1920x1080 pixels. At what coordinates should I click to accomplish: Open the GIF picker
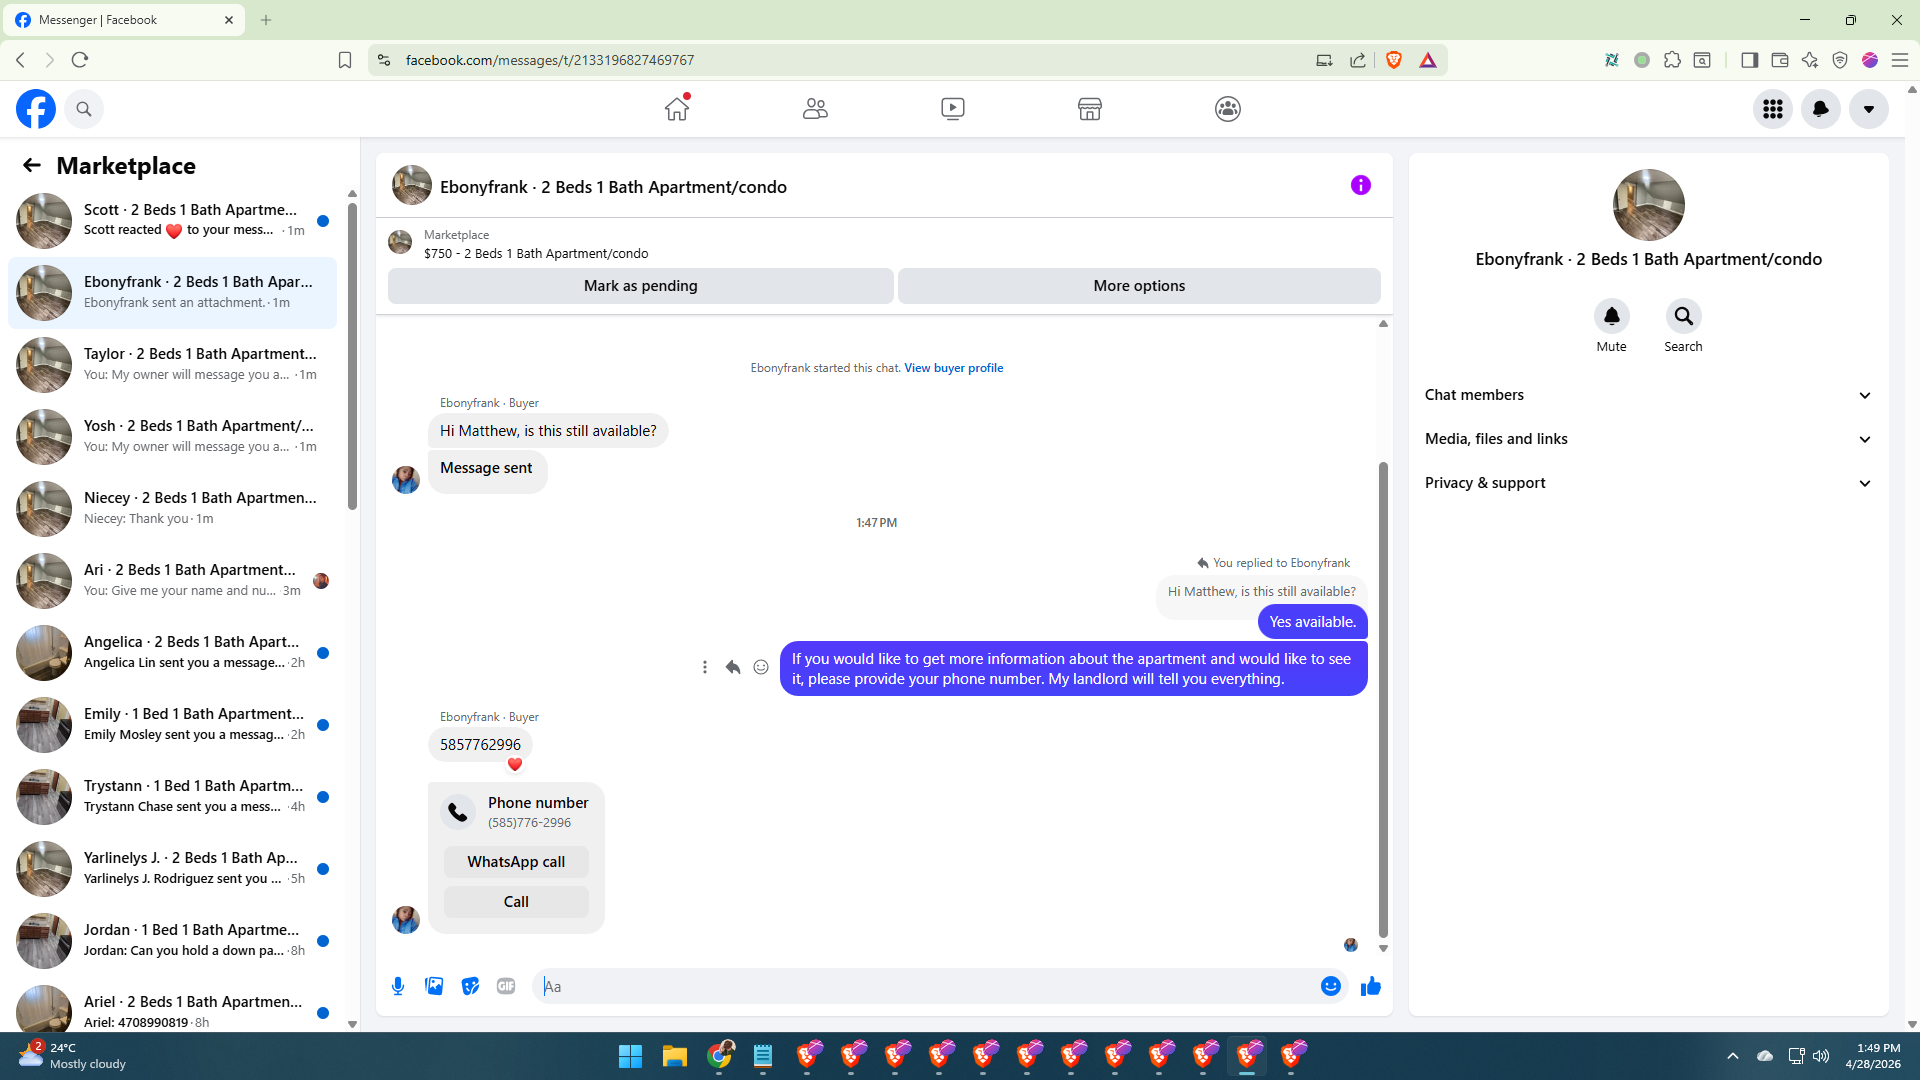pos(506,986)
